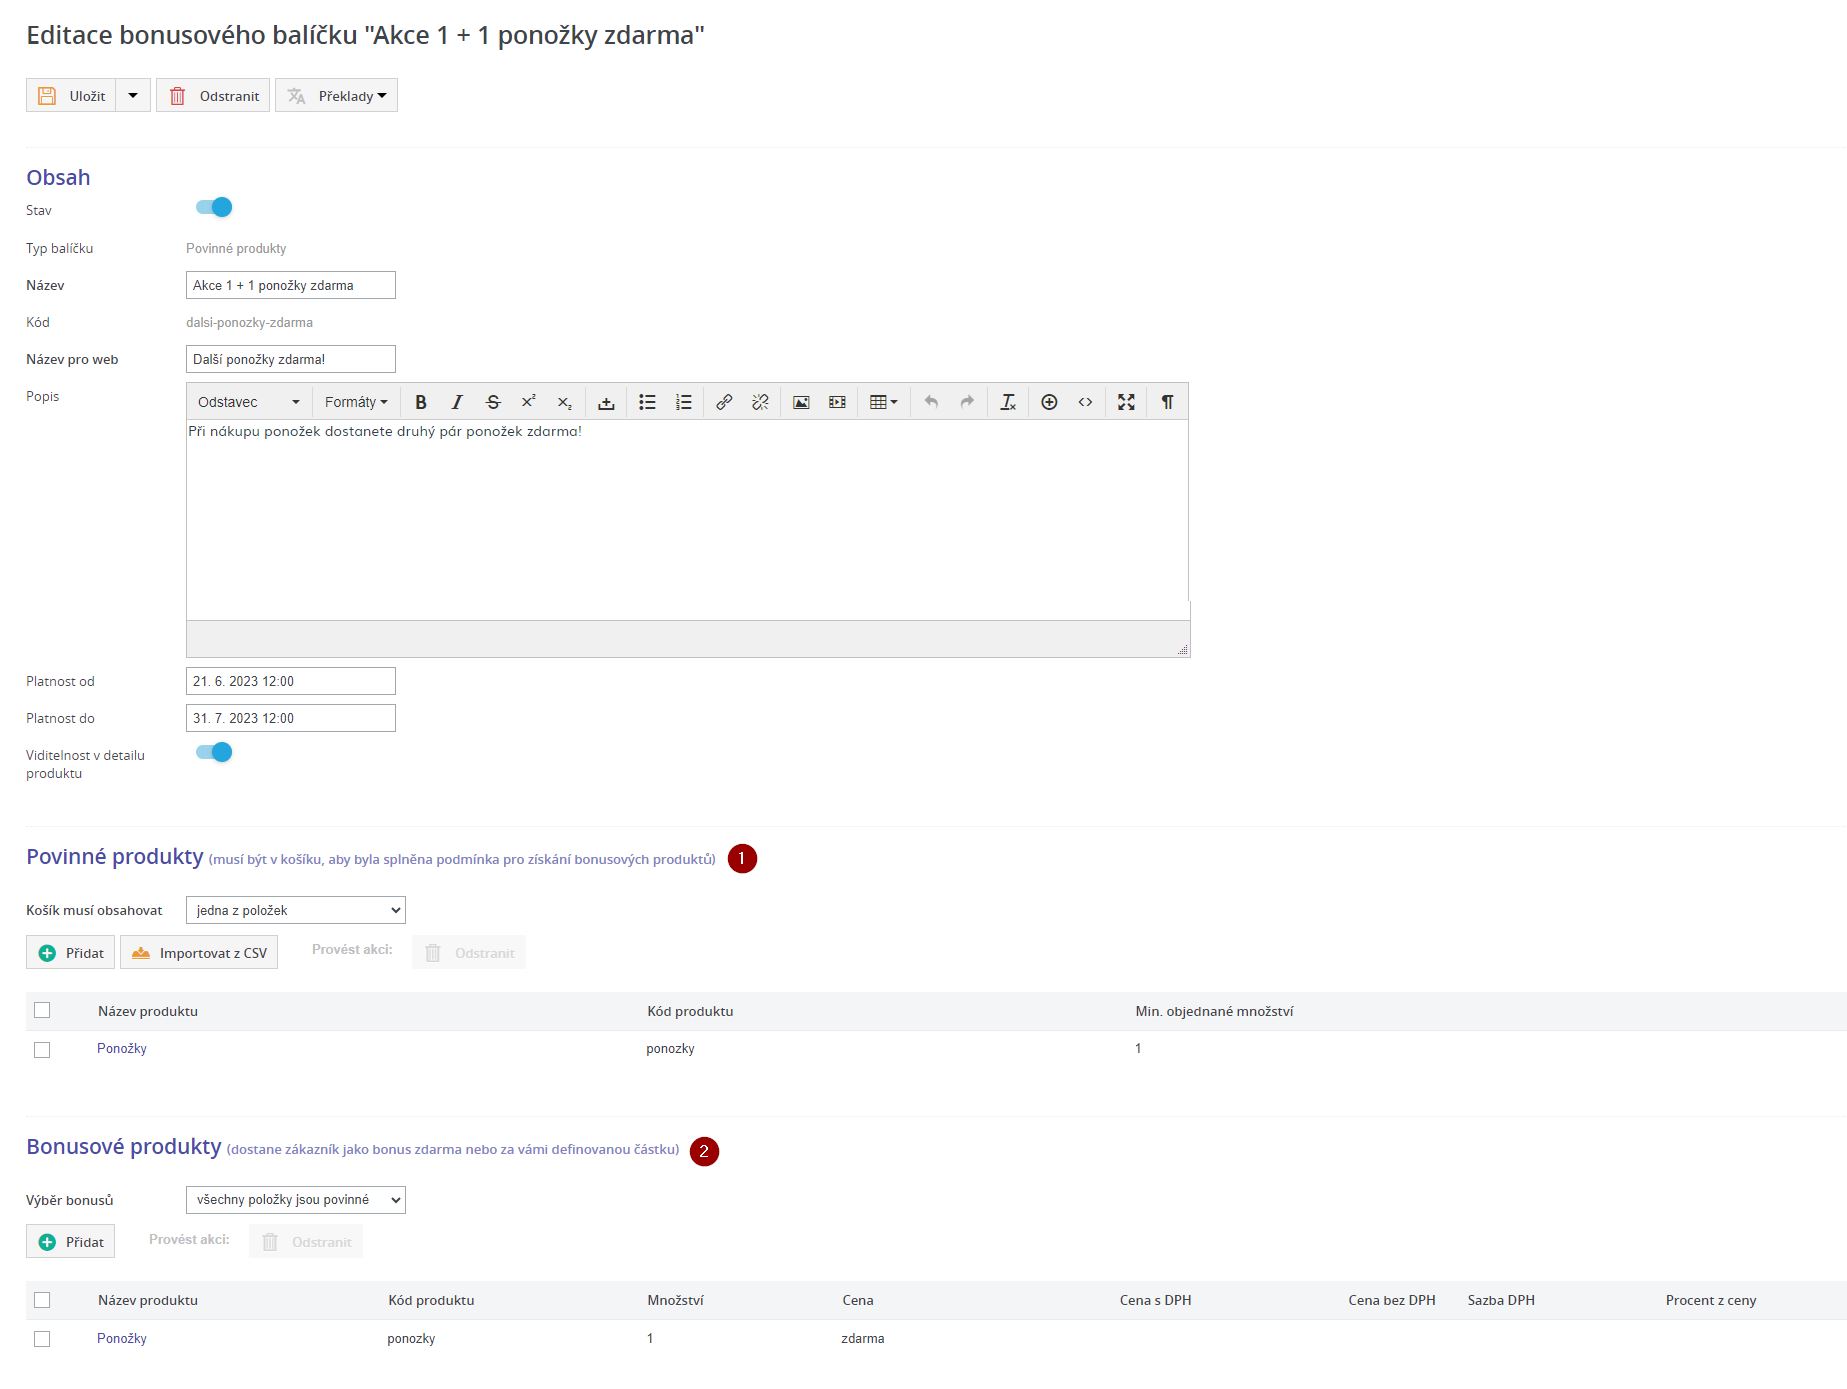Click Importovat z CSV button
Viewport: 1847px width, 1389px height.
[200, 953]
